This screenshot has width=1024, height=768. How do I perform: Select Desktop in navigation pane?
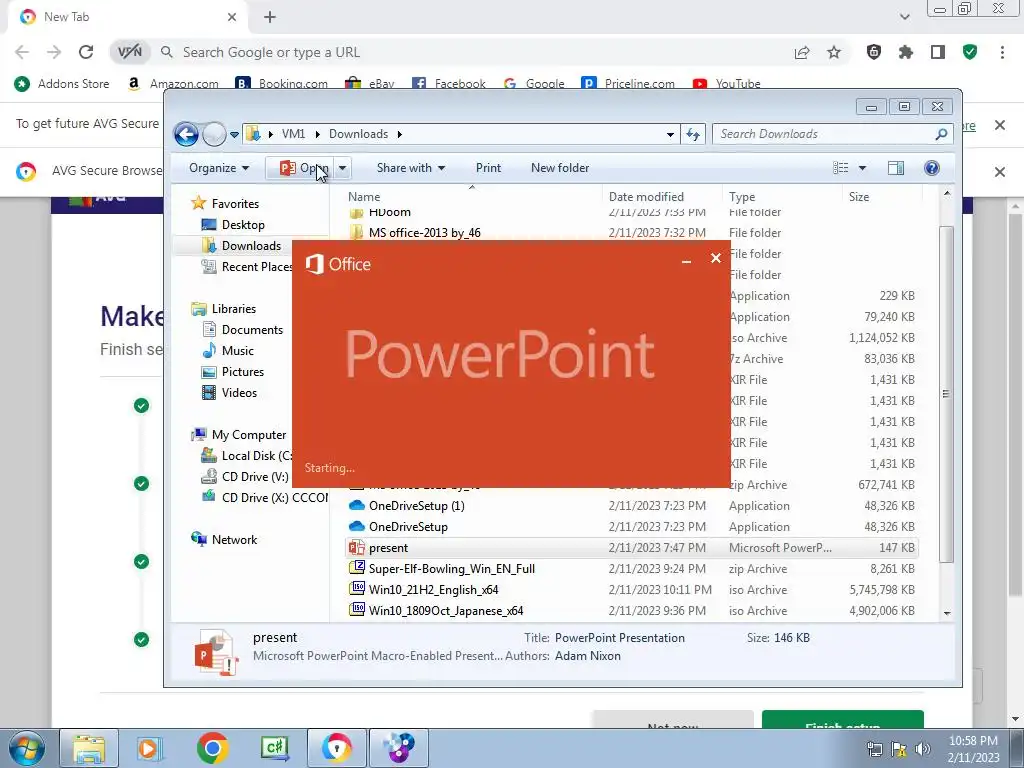point(243,225)
